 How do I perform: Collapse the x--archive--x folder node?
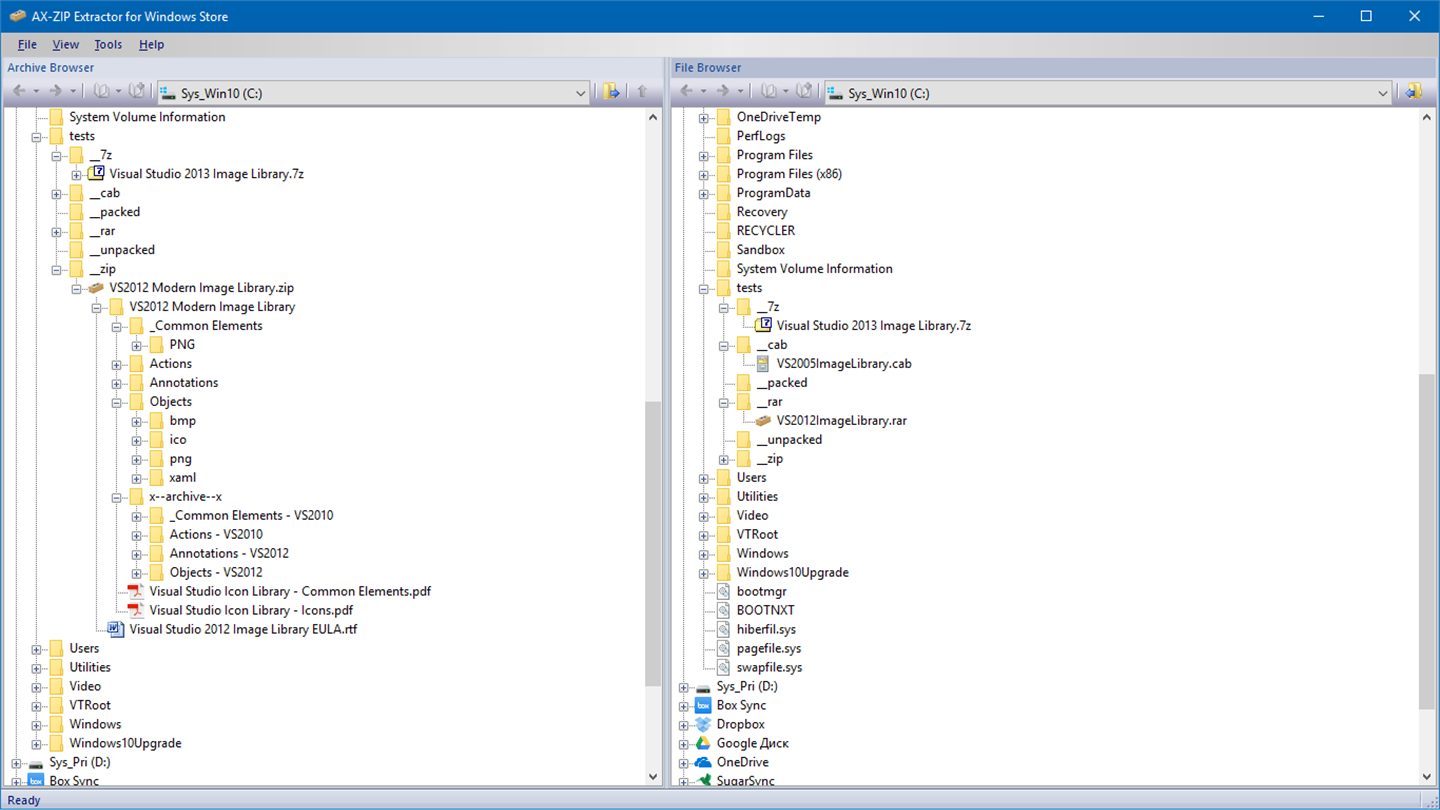coord(117,498)
